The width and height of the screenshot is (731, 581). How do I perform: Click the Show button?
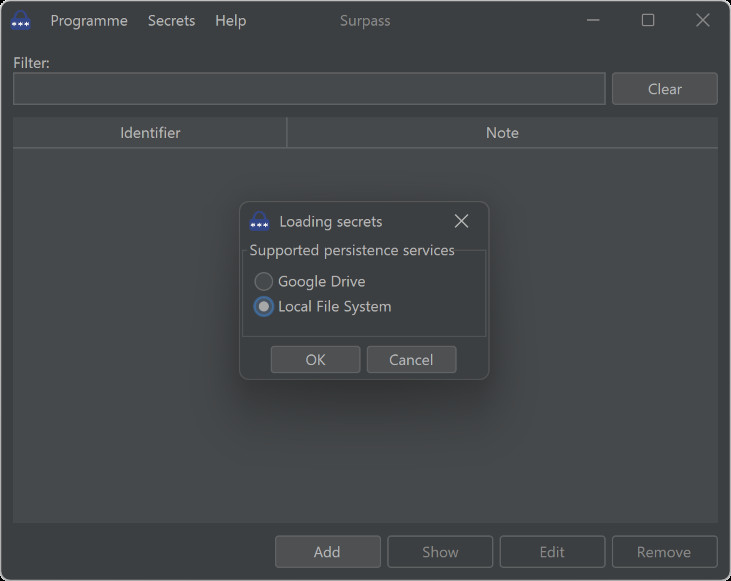[x=440, y=552]
